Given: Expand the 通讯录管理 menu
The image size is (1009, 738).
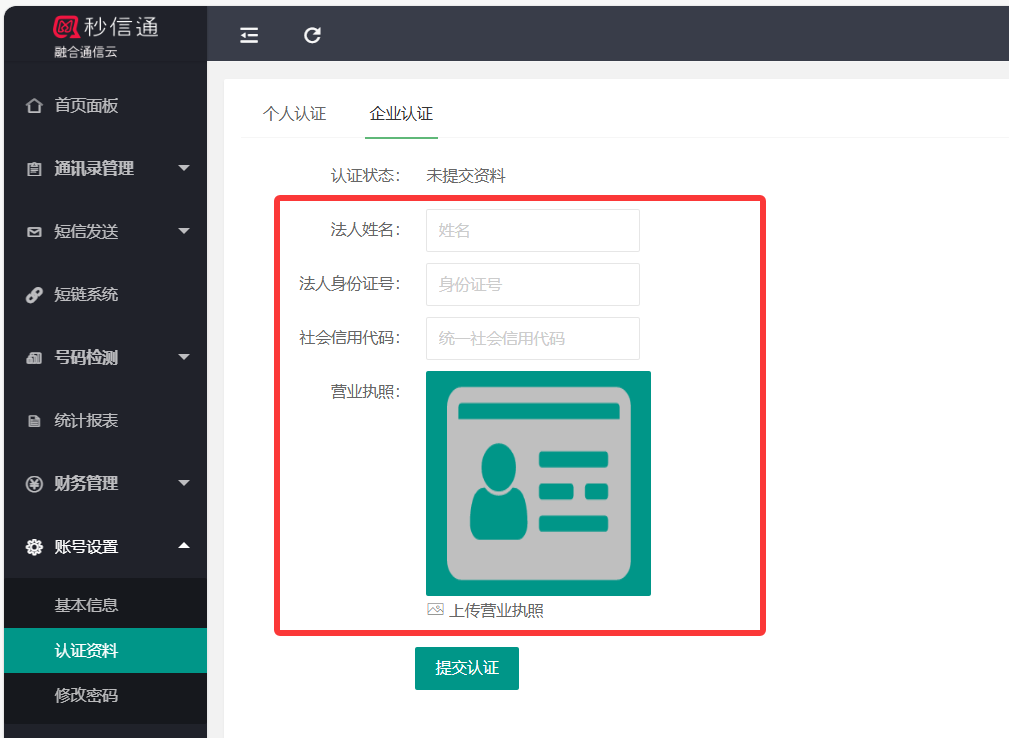Looking at the screenshot, I should click(x=184, y=169).
